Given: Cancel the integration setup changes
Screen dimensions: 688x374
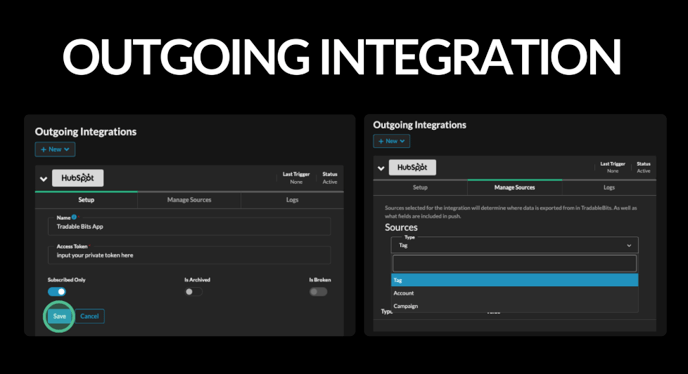Looking at the screenshot, I should point(90,316).
